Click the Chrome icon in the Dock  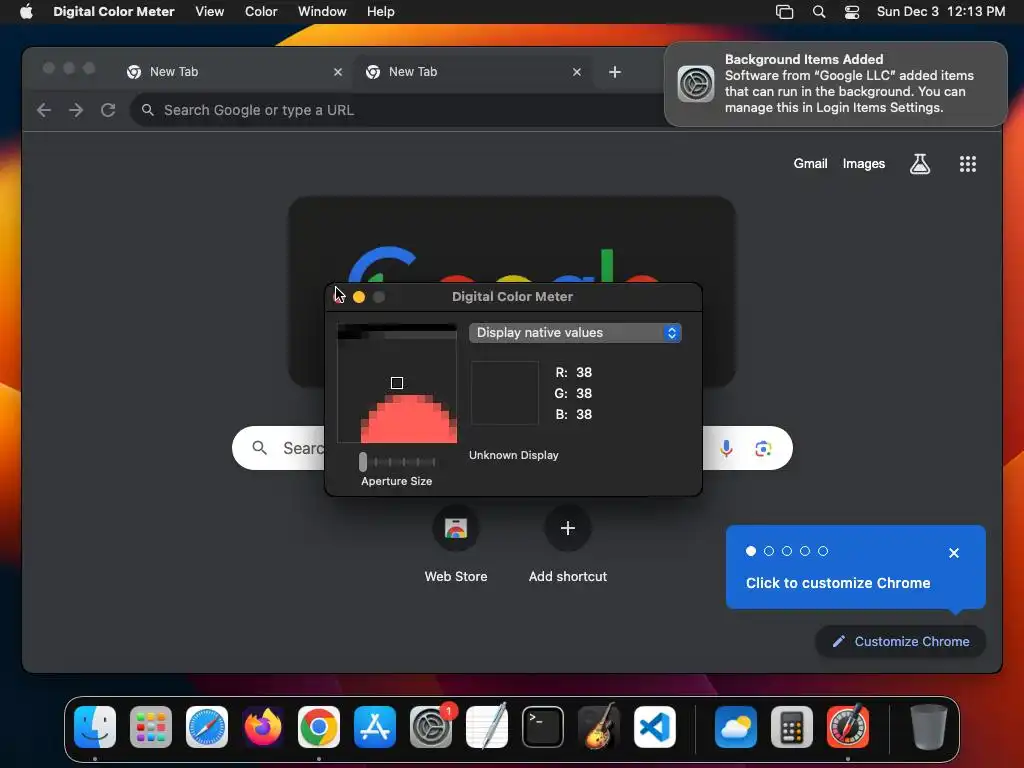[x=319, y=727]
